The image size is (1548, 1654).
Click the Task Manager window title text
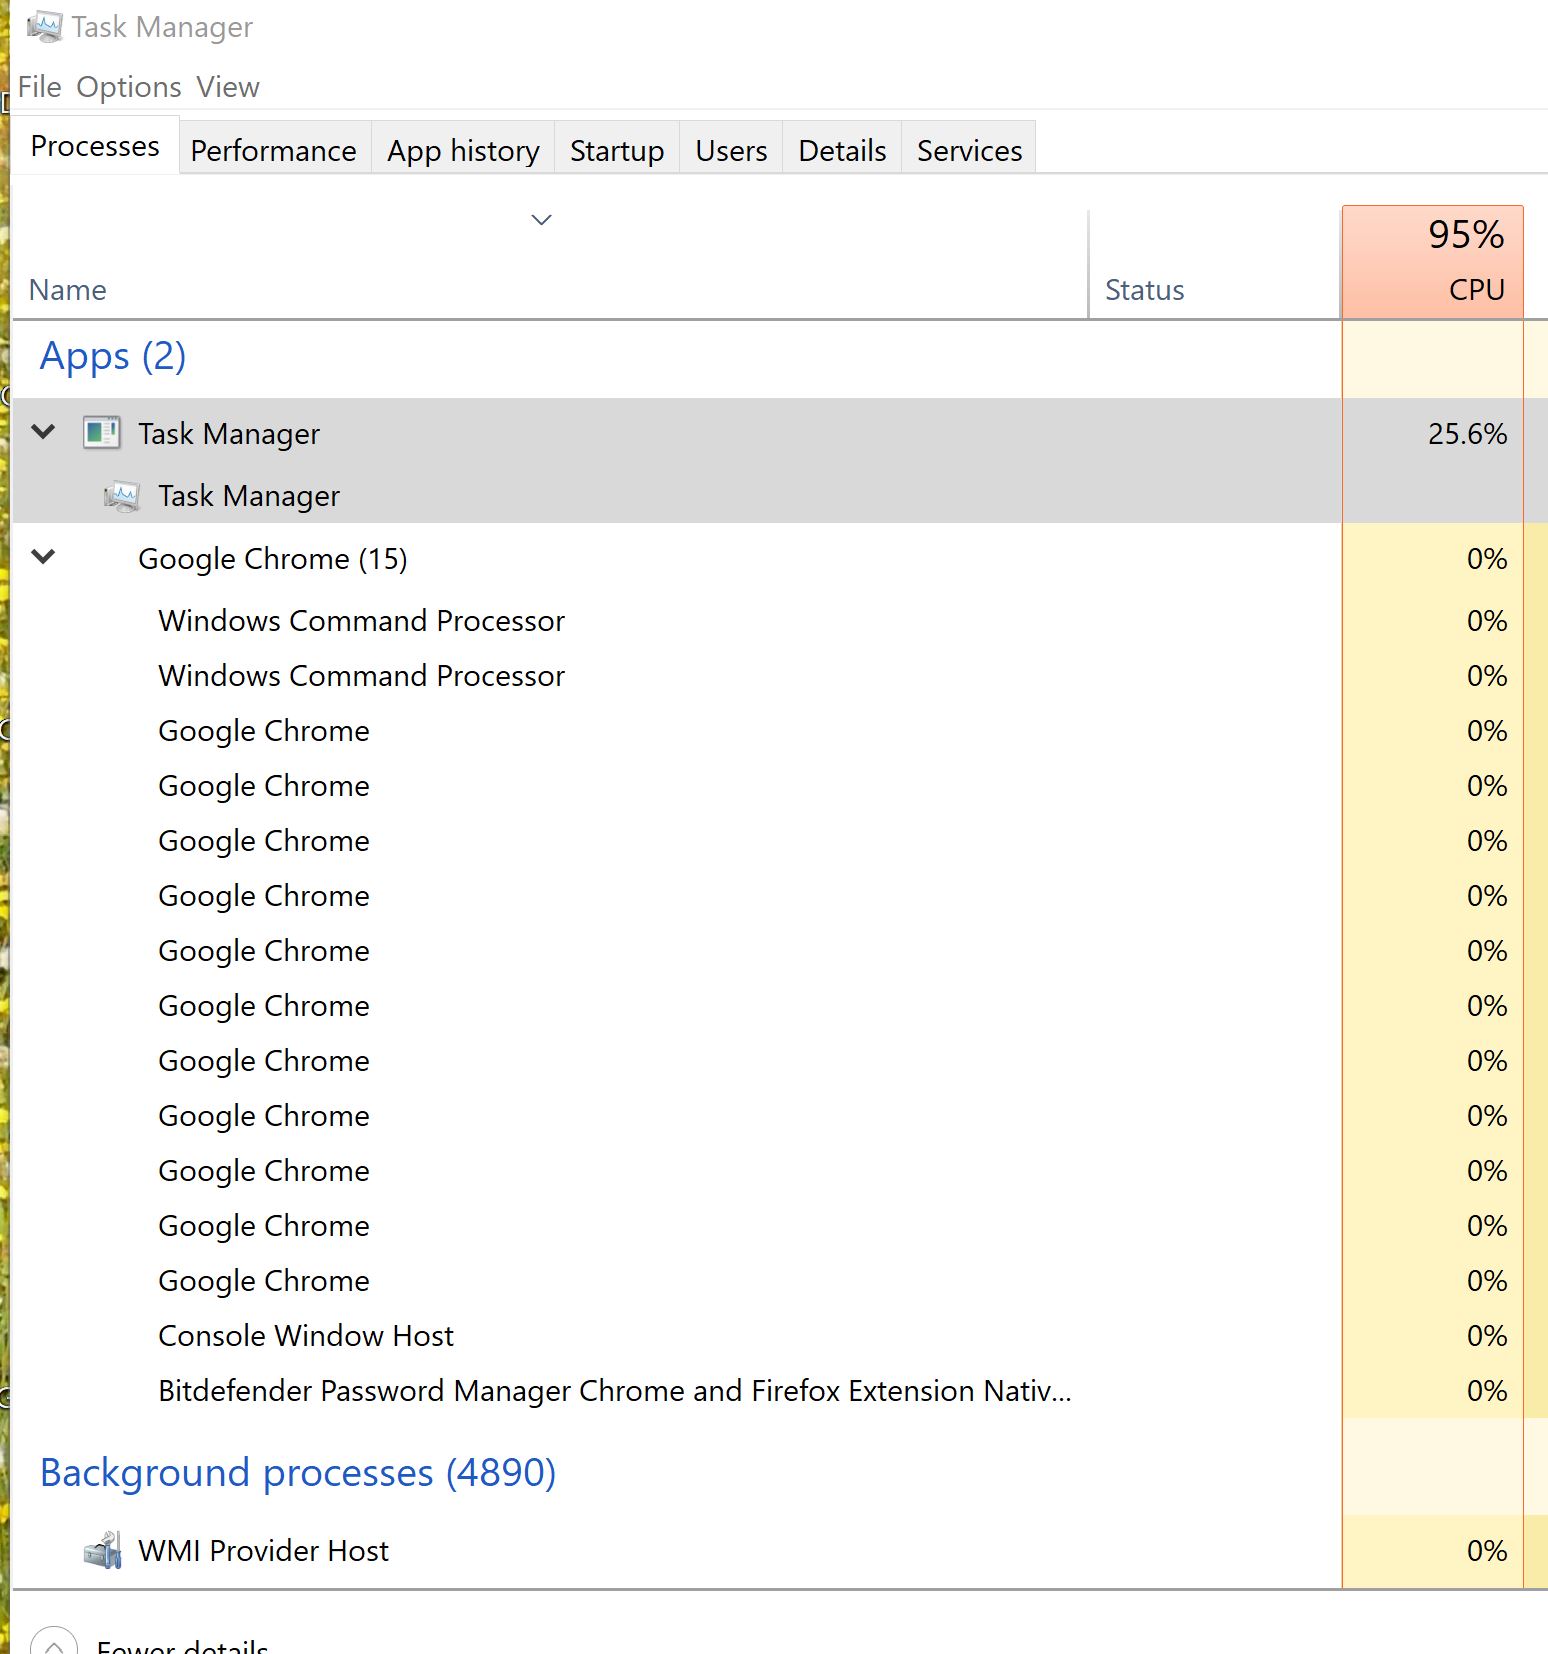click(162, 27)
